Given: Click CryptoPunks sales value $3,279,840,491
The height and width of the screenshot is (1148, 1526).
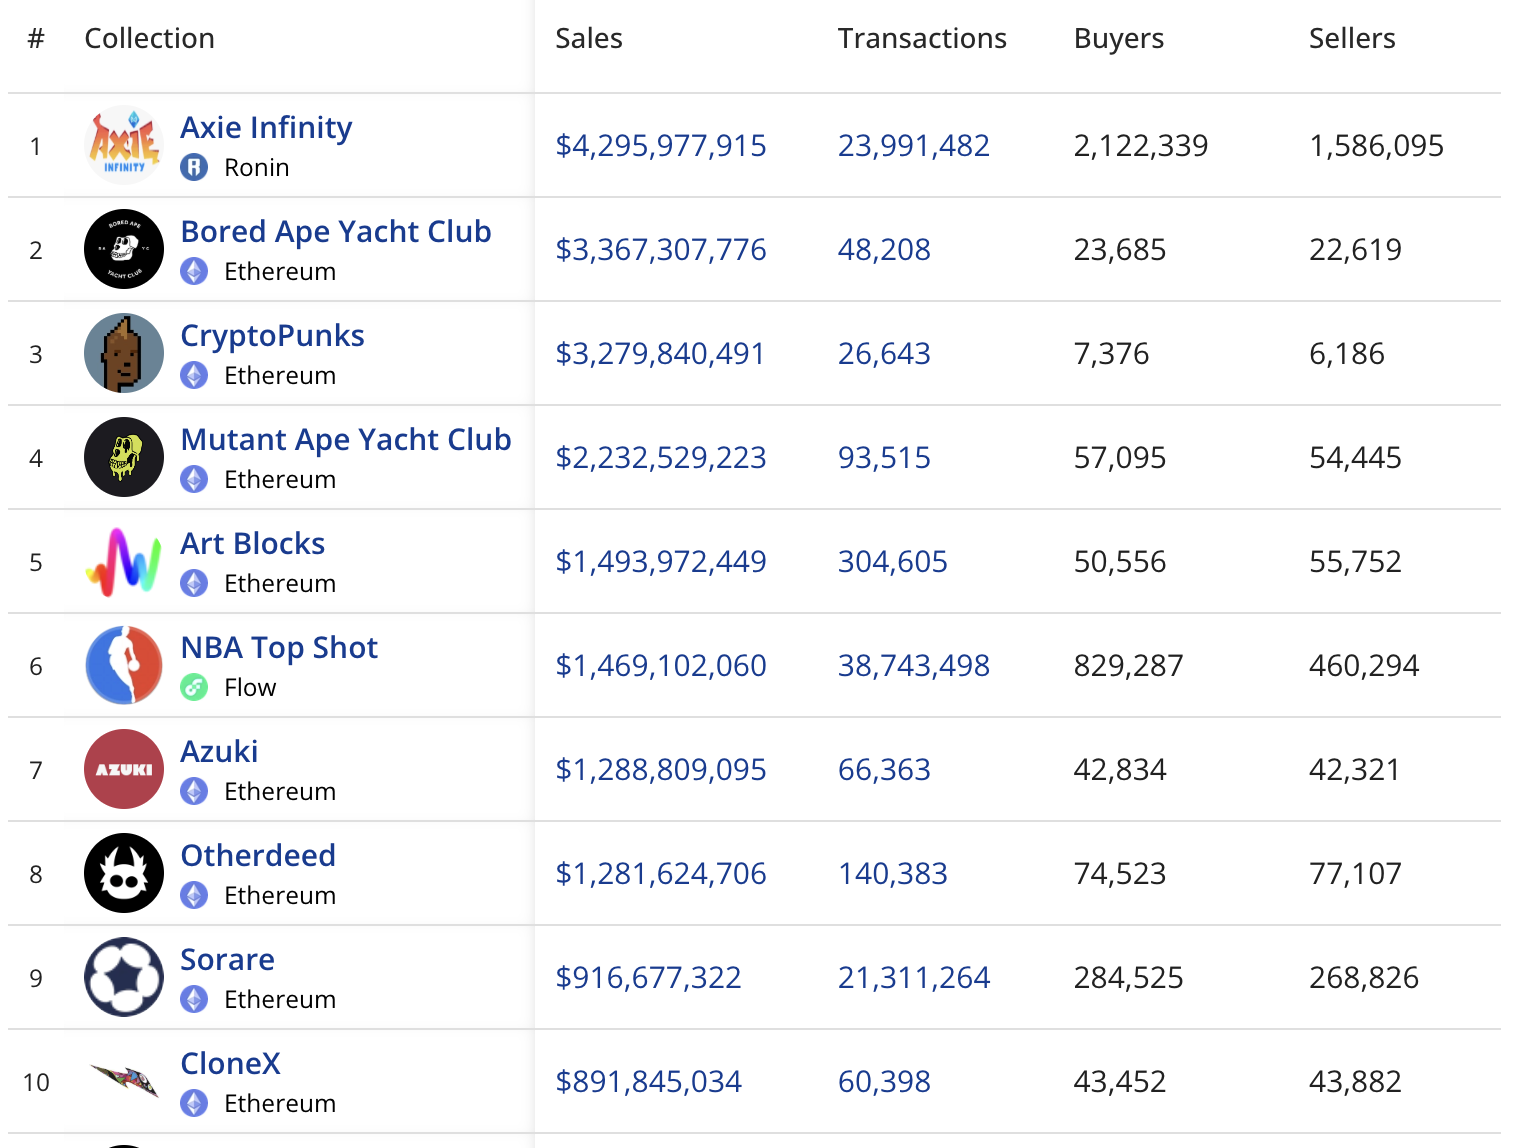Looking at the screenshot, I should pyautogui.click(x=660, y=354).
